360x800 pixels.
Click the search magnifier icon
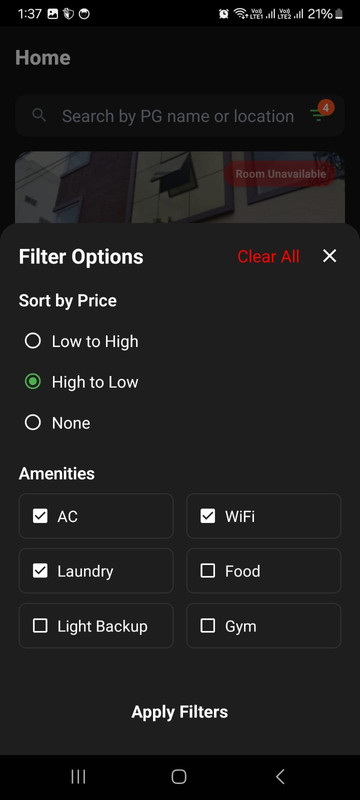39,115
